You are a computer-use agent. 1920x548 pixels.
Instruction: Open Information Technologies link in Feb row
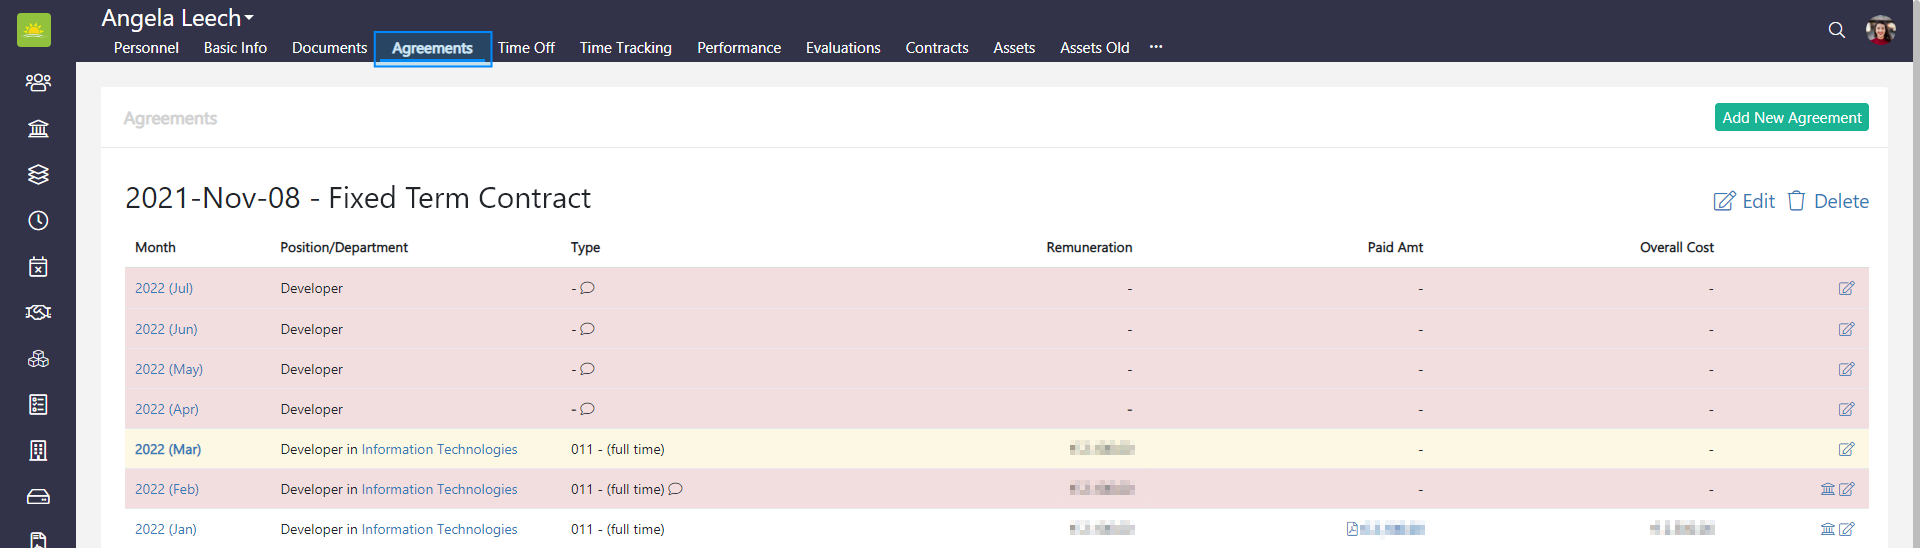[439, 490]
